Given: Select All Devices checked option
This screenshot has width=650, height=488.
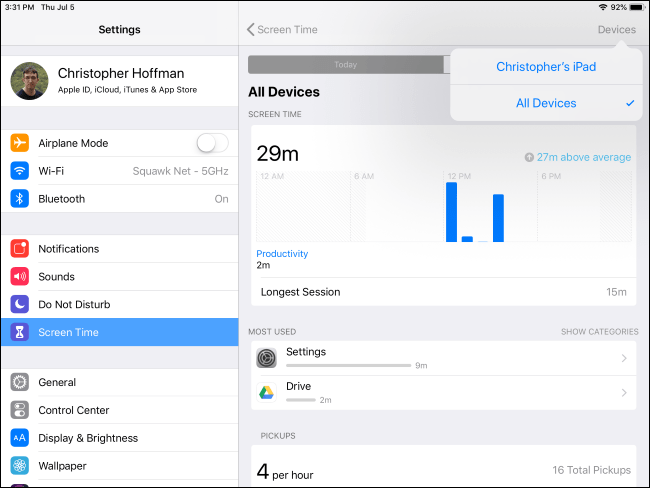Looking at the screenshot, I should 546,103.
